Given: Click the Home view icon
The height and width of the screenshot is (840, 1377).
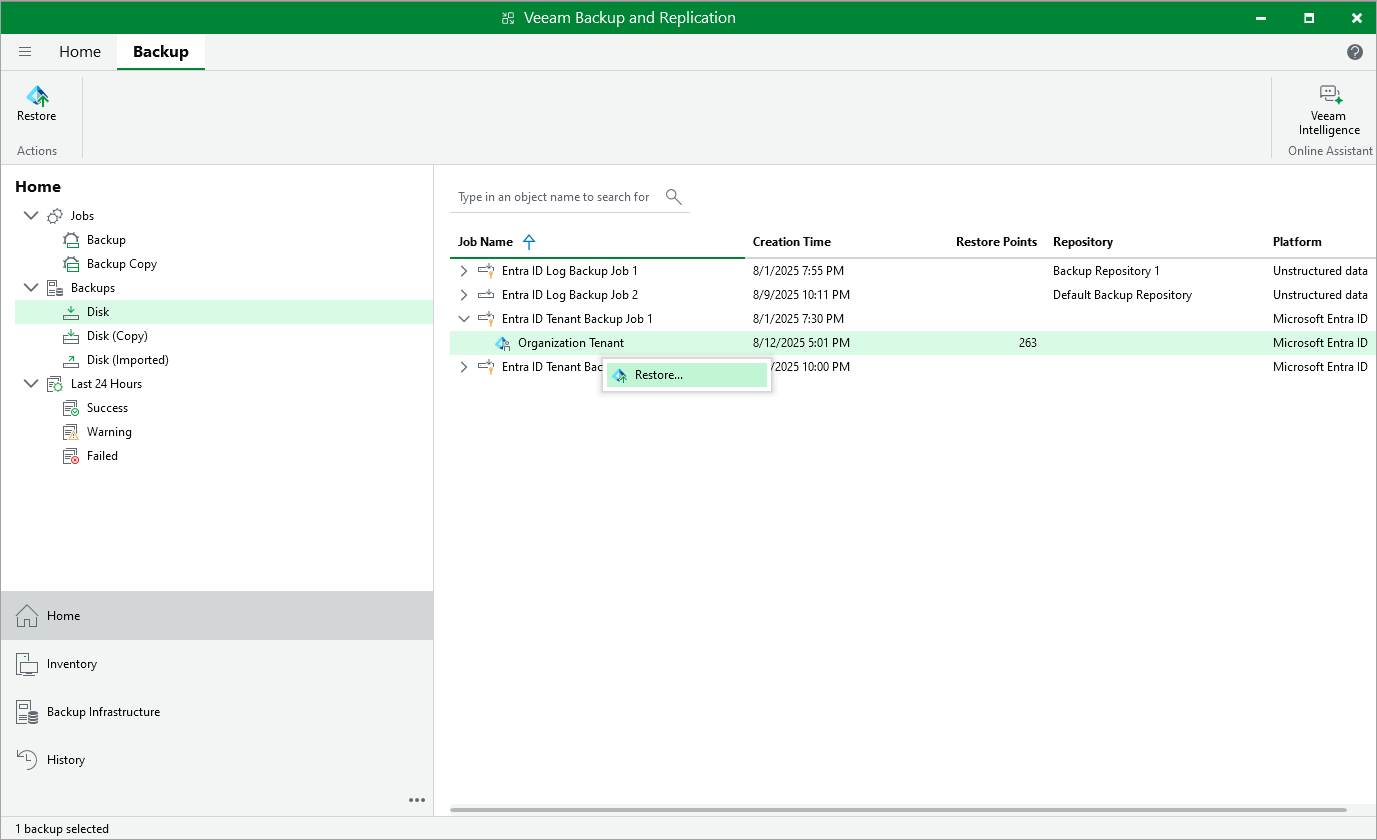Looking at the screenshot, I should (27, 615).
